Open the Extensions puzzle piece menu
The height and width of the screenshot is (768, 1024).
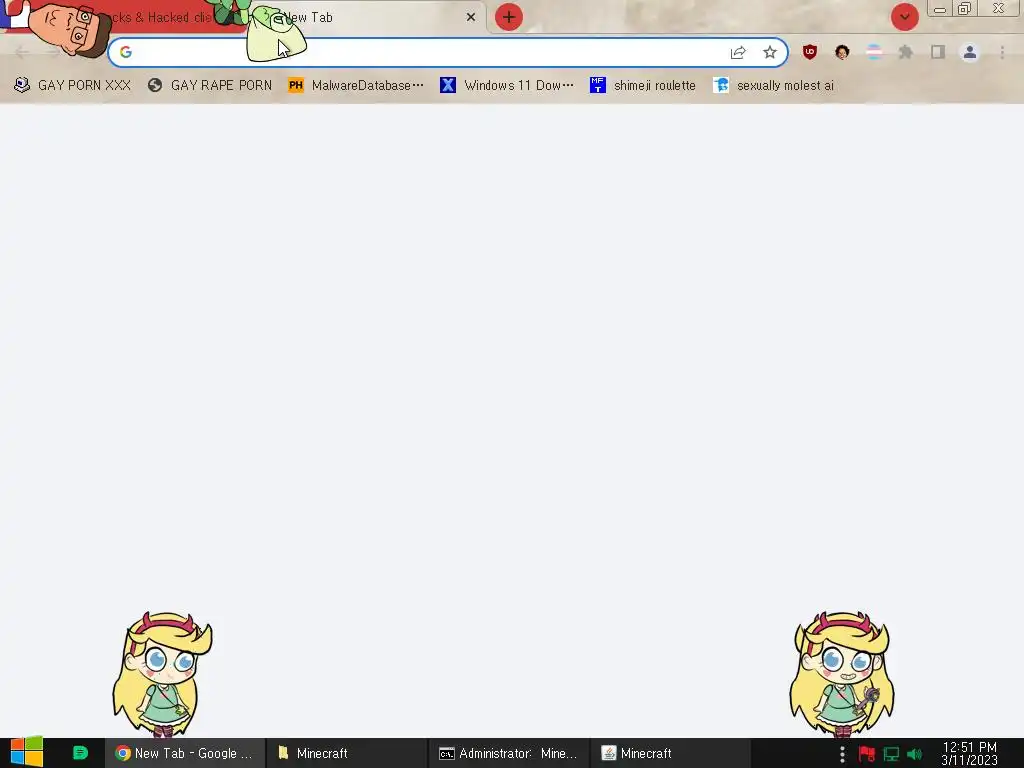click(906, 52)
